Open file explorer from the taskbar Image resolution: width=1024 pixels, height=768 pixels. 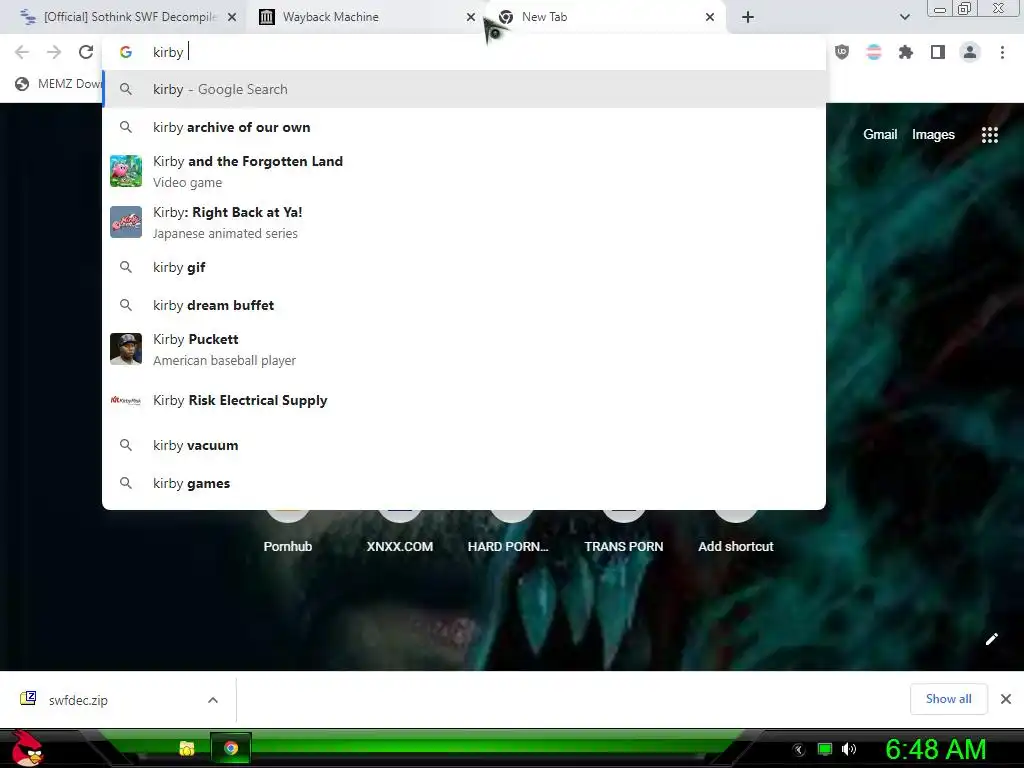[187, 748]
